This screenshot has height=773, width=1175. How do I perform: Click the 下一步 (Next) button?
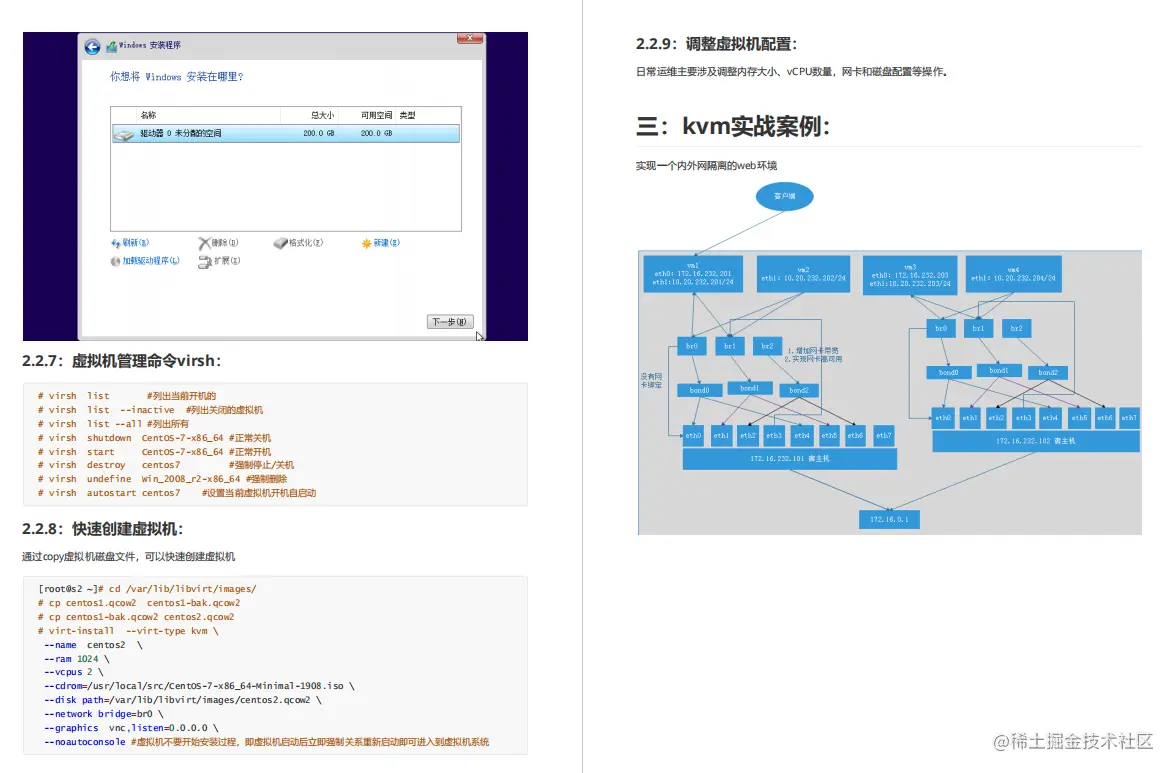pyautogui.click(x=452, y=321)
